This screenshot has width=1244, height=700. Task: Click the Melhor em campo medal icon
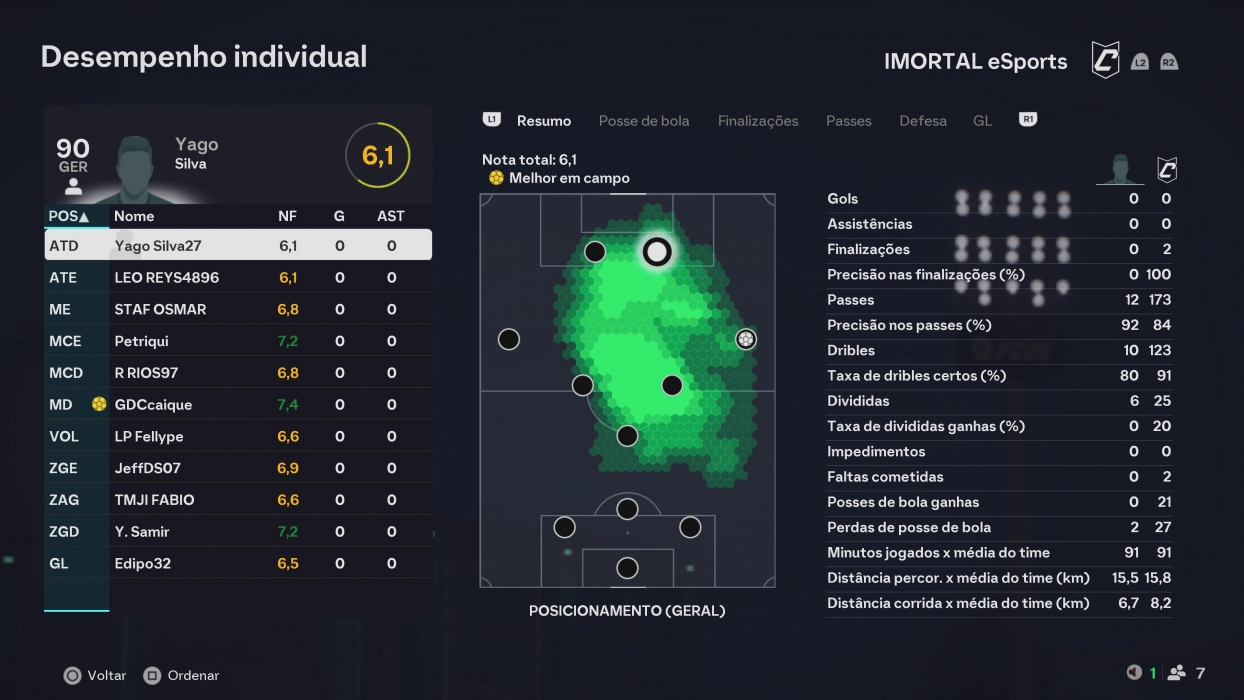tap(497, 178)
